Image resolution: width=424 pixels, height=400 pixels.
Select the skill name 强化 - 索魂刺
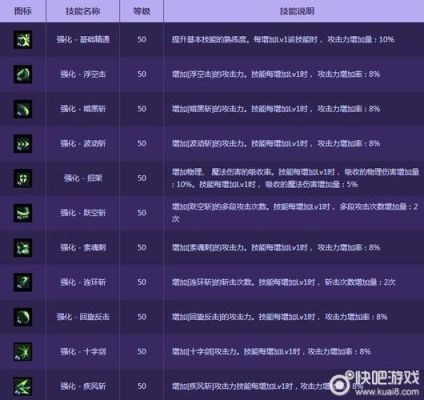[83, 247]
